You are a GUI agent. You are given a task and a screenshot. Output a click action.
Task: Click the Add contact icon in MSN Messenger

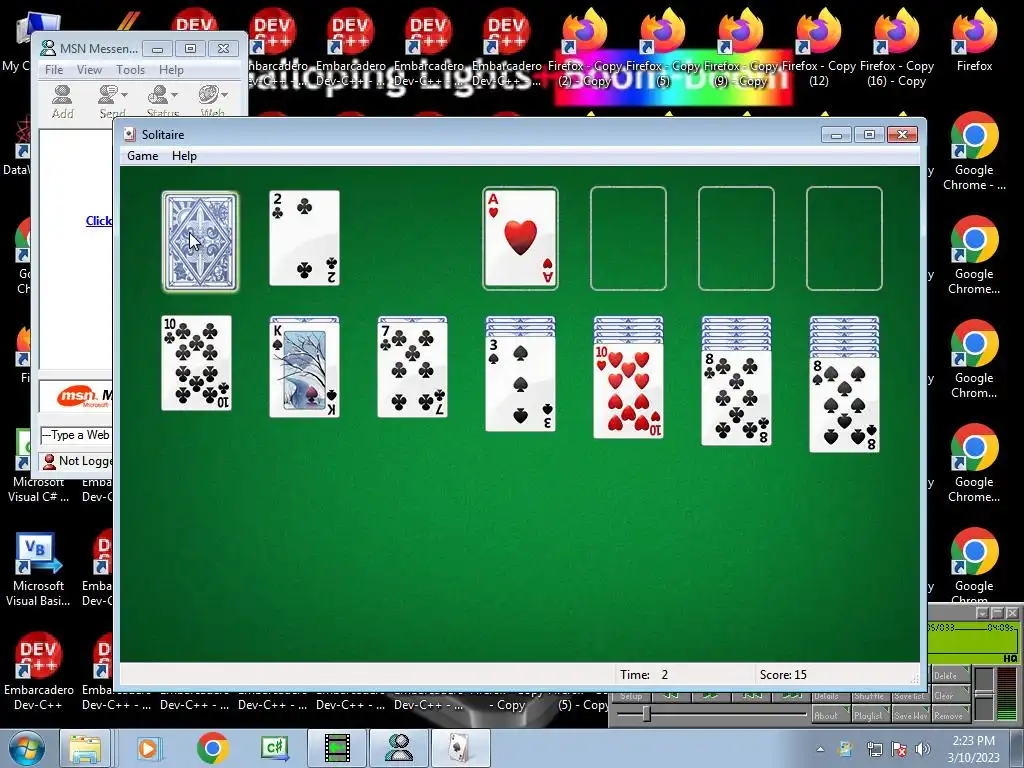point(62,101)
